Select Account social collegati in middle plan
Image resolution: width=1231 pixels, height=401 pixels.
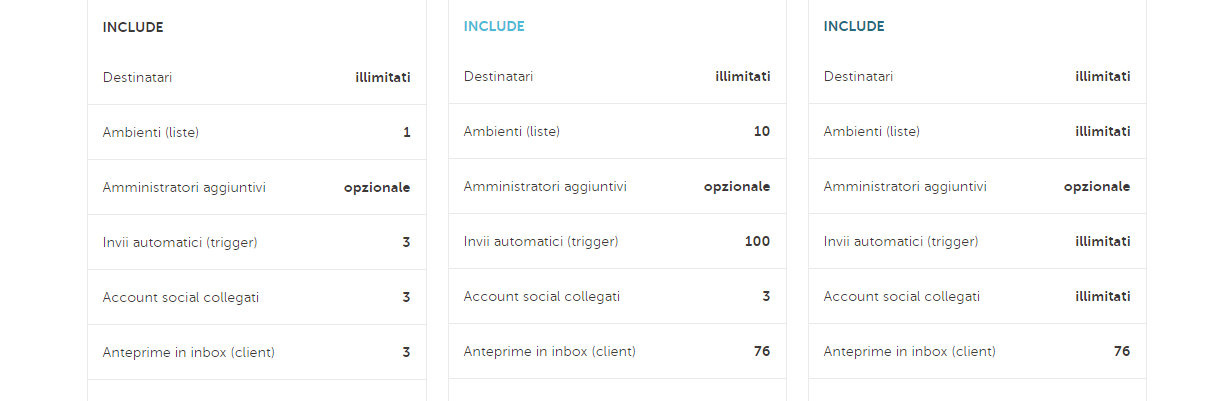coord(618,296)
